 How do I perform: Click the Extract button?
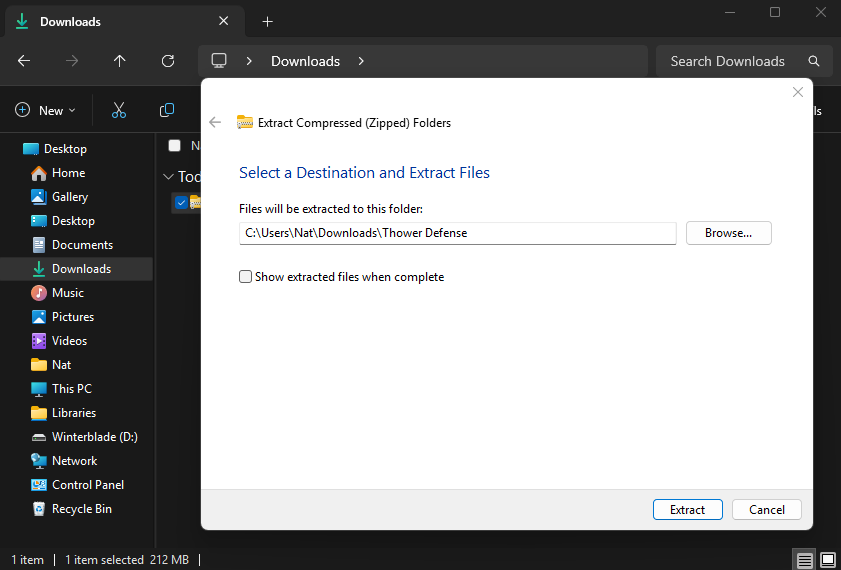[x=688, y=509]
